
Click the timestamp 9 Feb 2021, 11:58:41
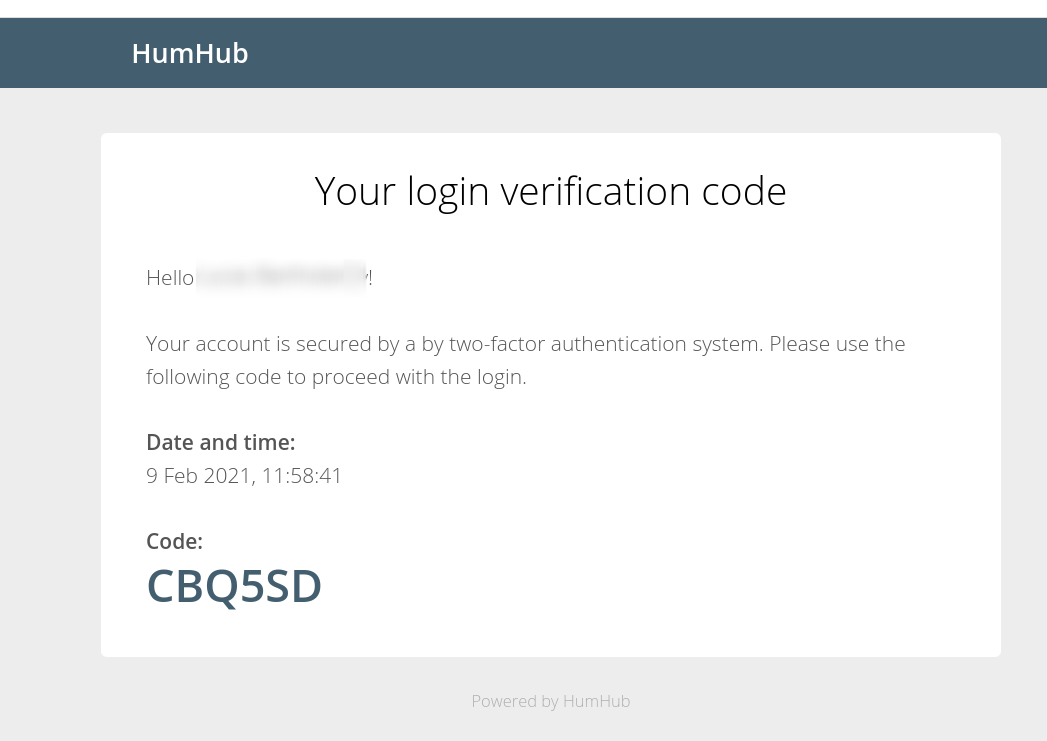pyautogui.click(x=244, y=475)
